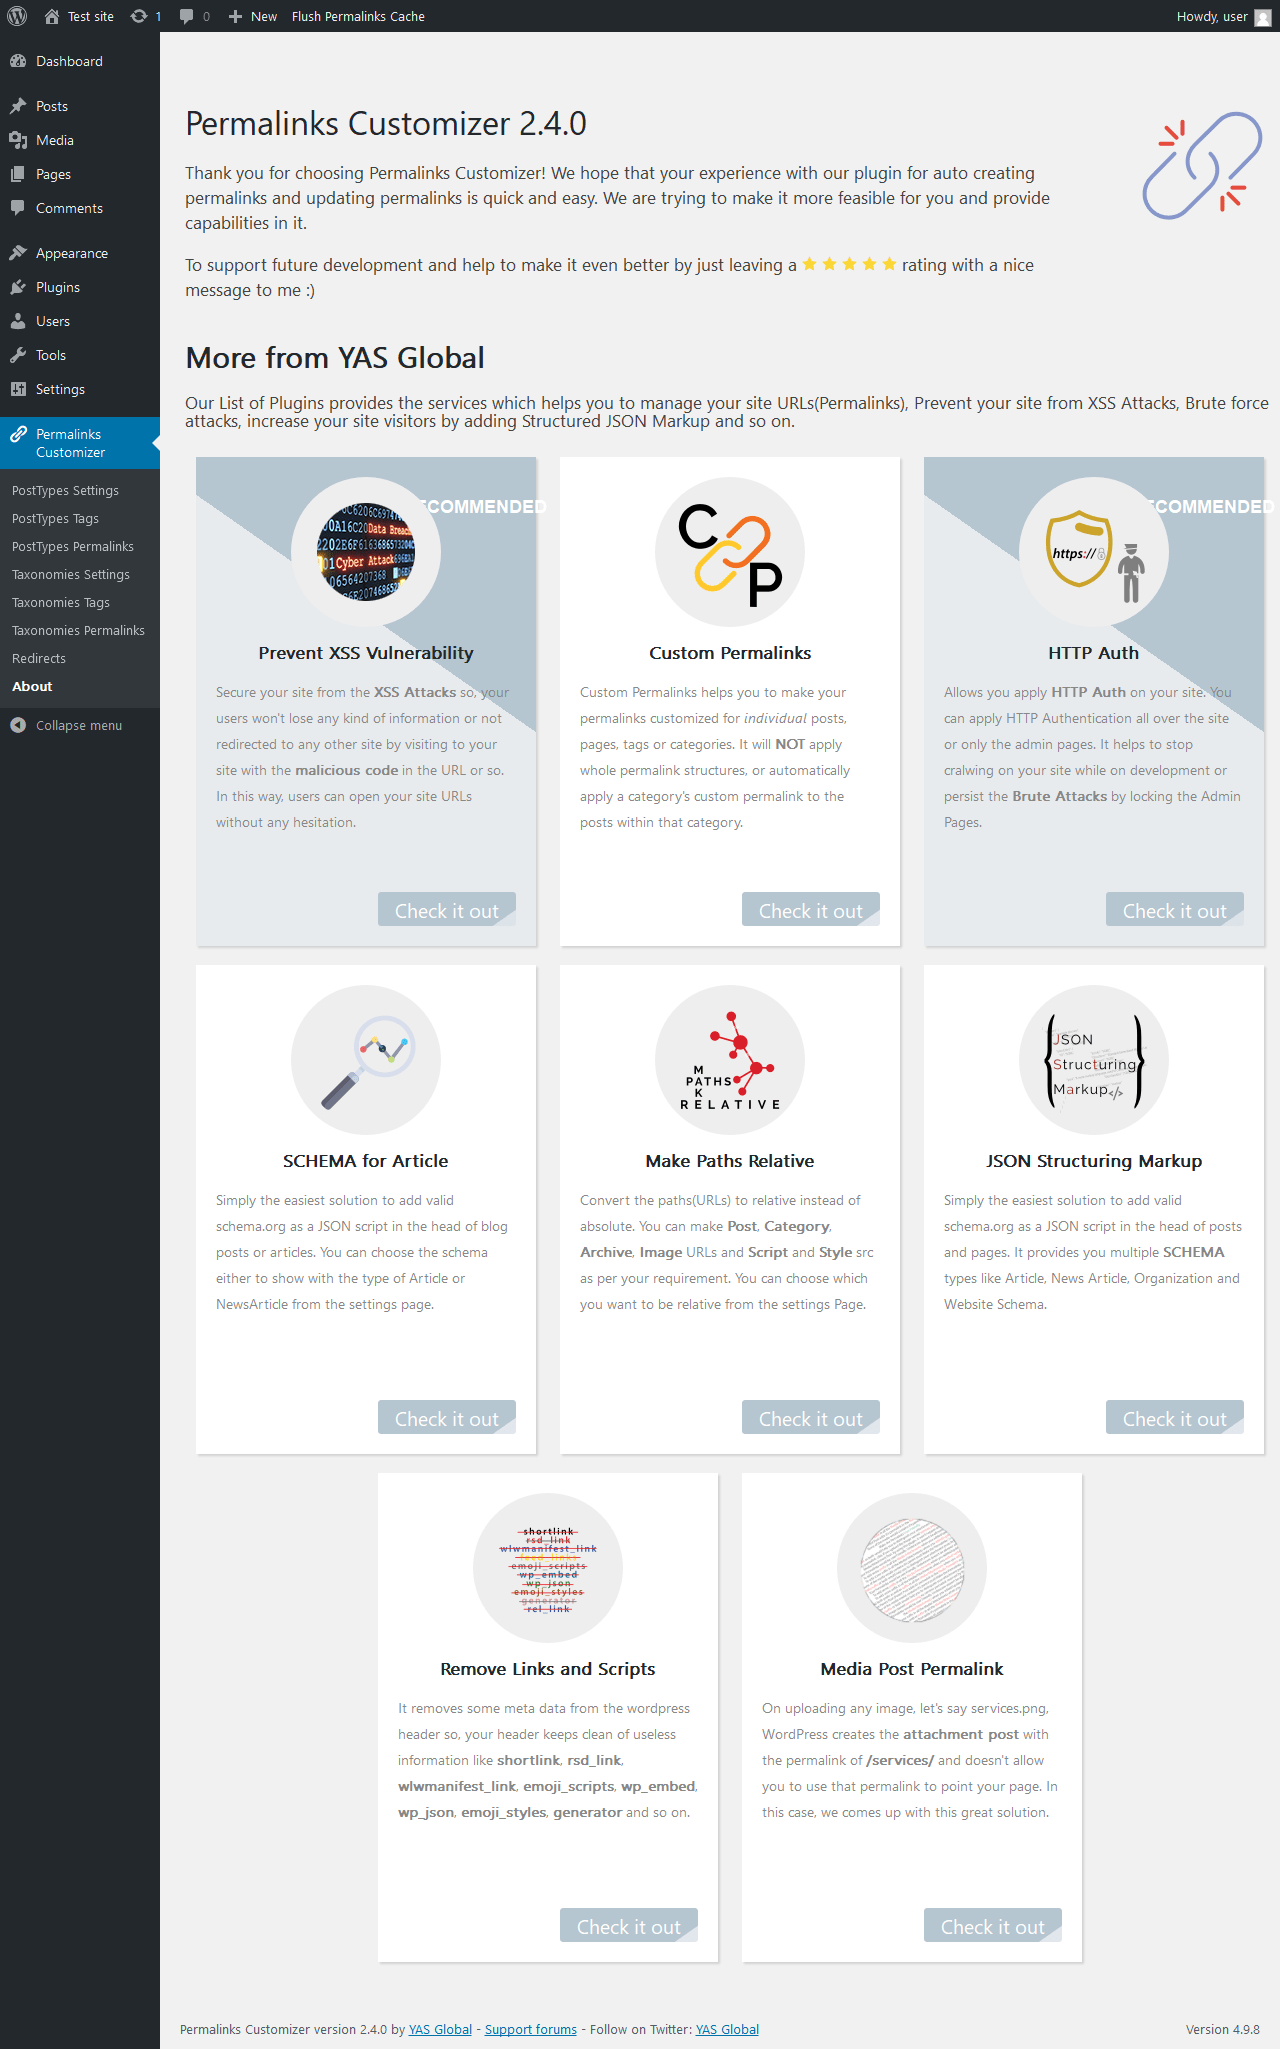Click the Dashboard gauge icon in sidebar
The width and height of the screenshot is (1280, 2049).
pos(18,61)
